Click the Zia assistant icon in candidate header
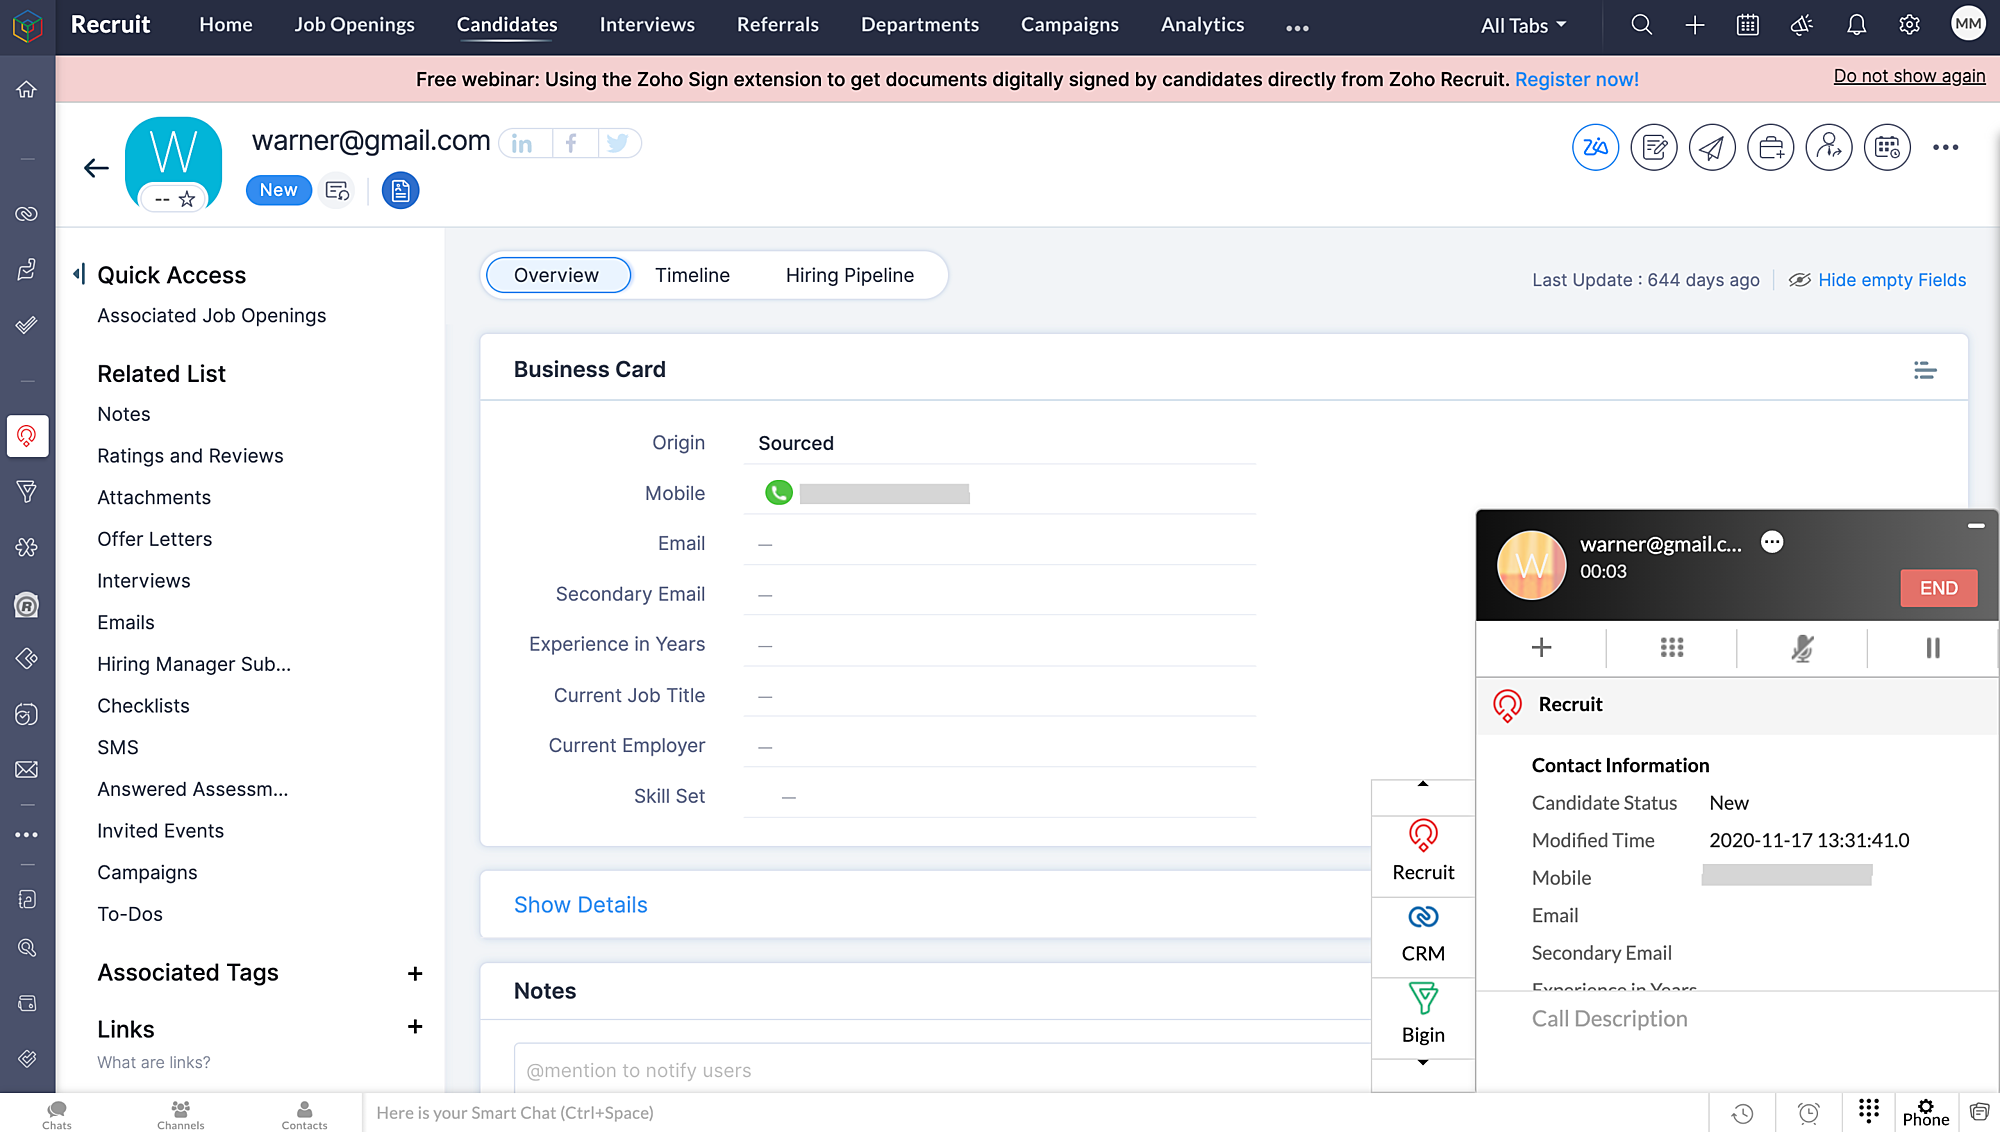2000x1132 pixels. 1595,148
